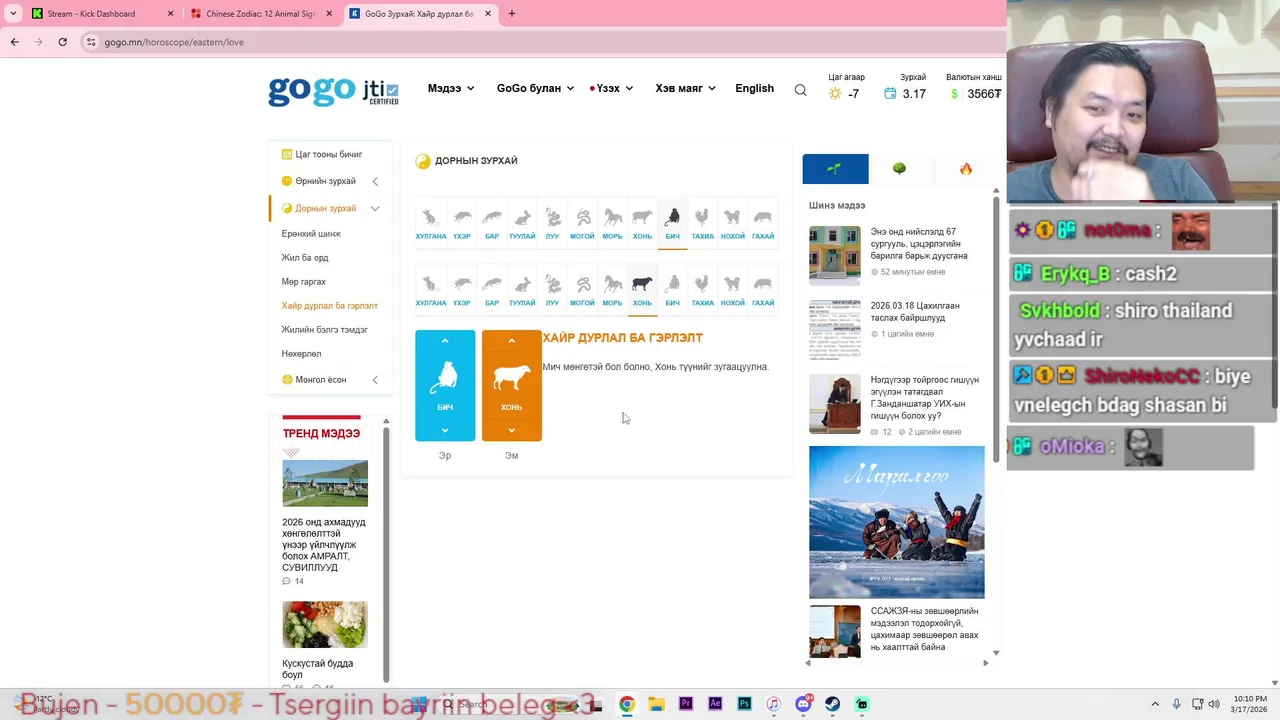Expand the Мэдээ dropdown menu

coord(451,88)
